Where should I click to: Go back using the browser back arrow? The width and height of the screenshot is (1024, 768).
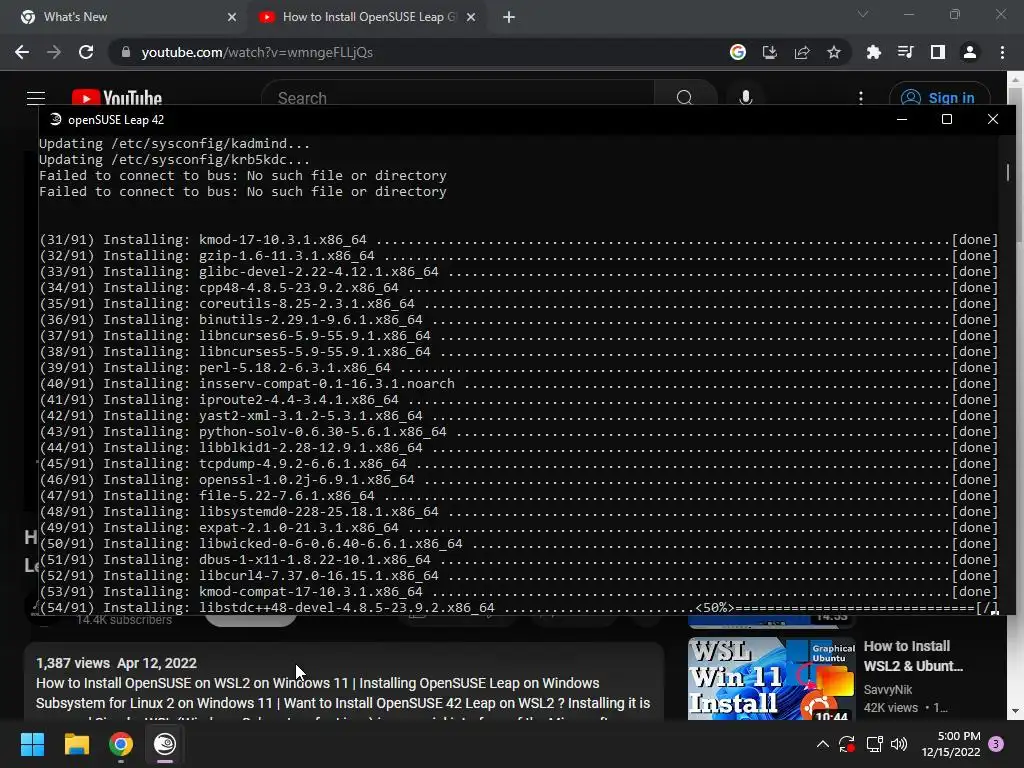(x=22, y=52)
